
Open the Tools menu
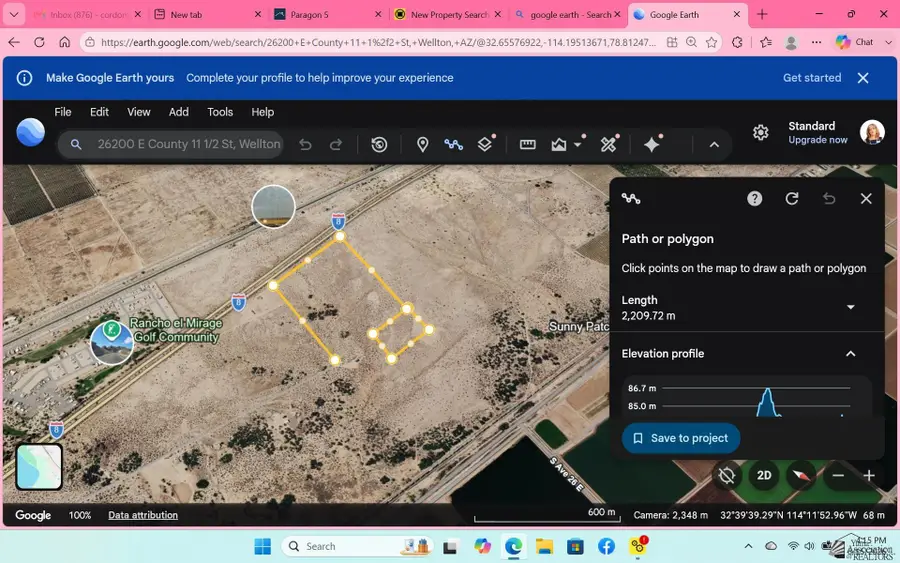click(x=220, y=112)
